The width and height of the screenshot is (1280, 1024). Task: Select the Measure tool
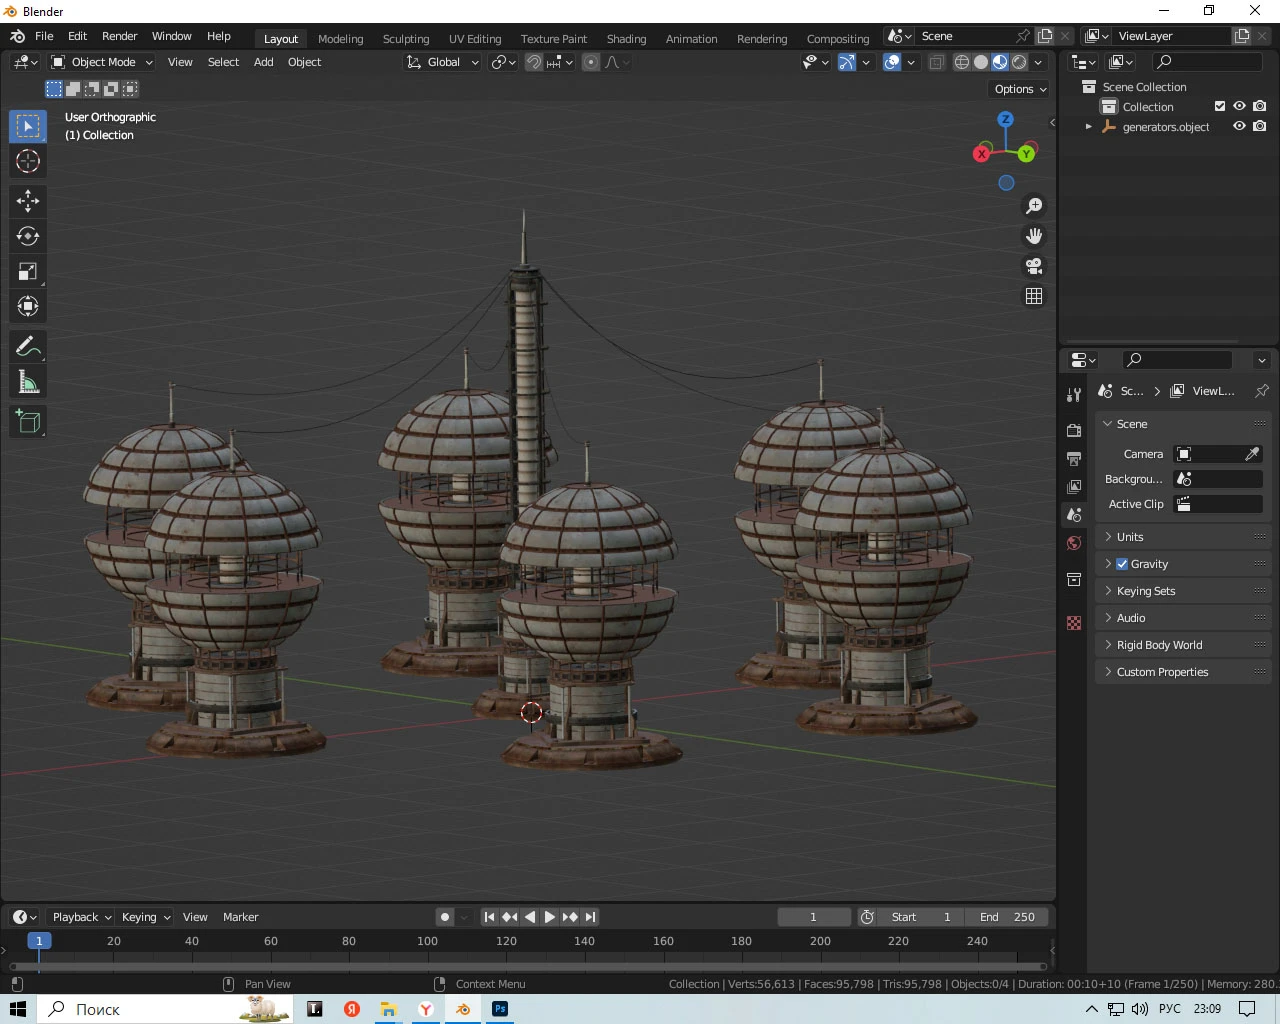pyautogui.click(x=28, y=382)
